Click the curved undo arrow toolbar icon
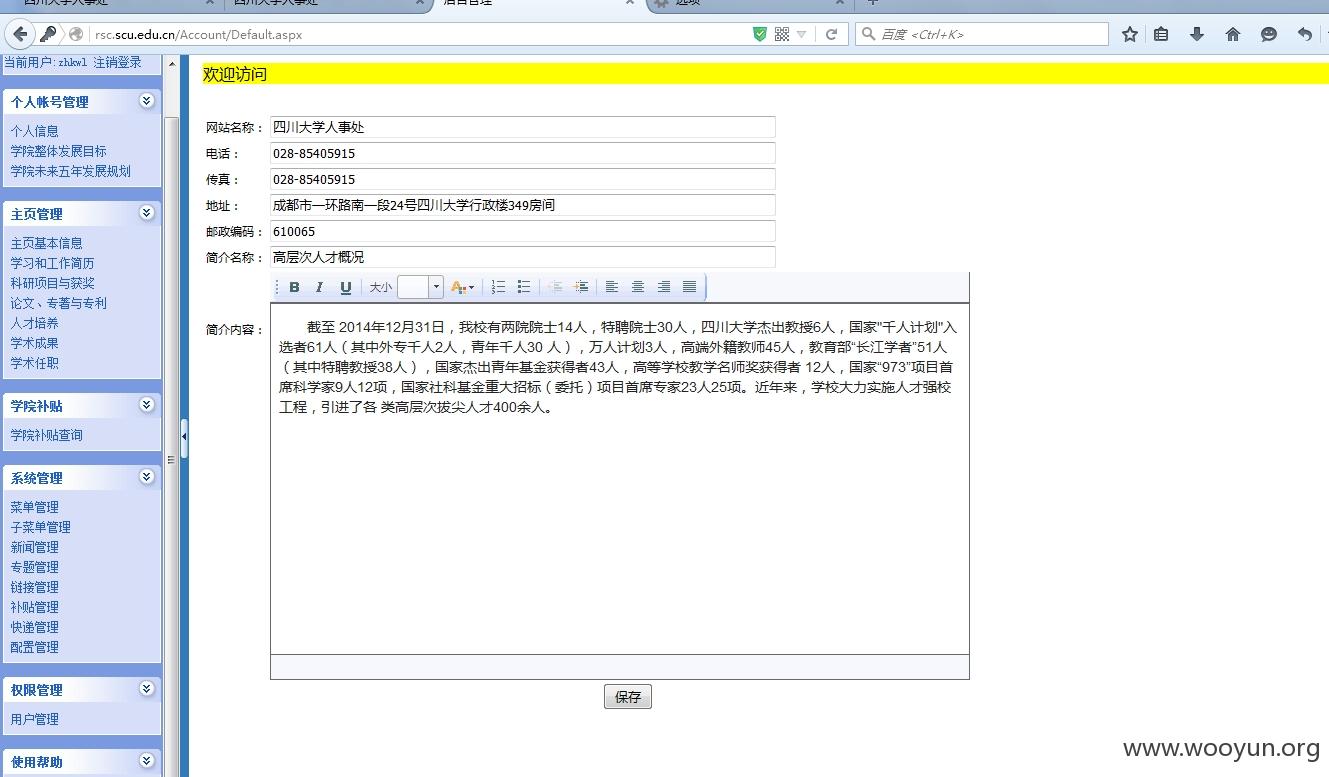Viewport: 1329px width, 777px height. (x=1305, y=34)
